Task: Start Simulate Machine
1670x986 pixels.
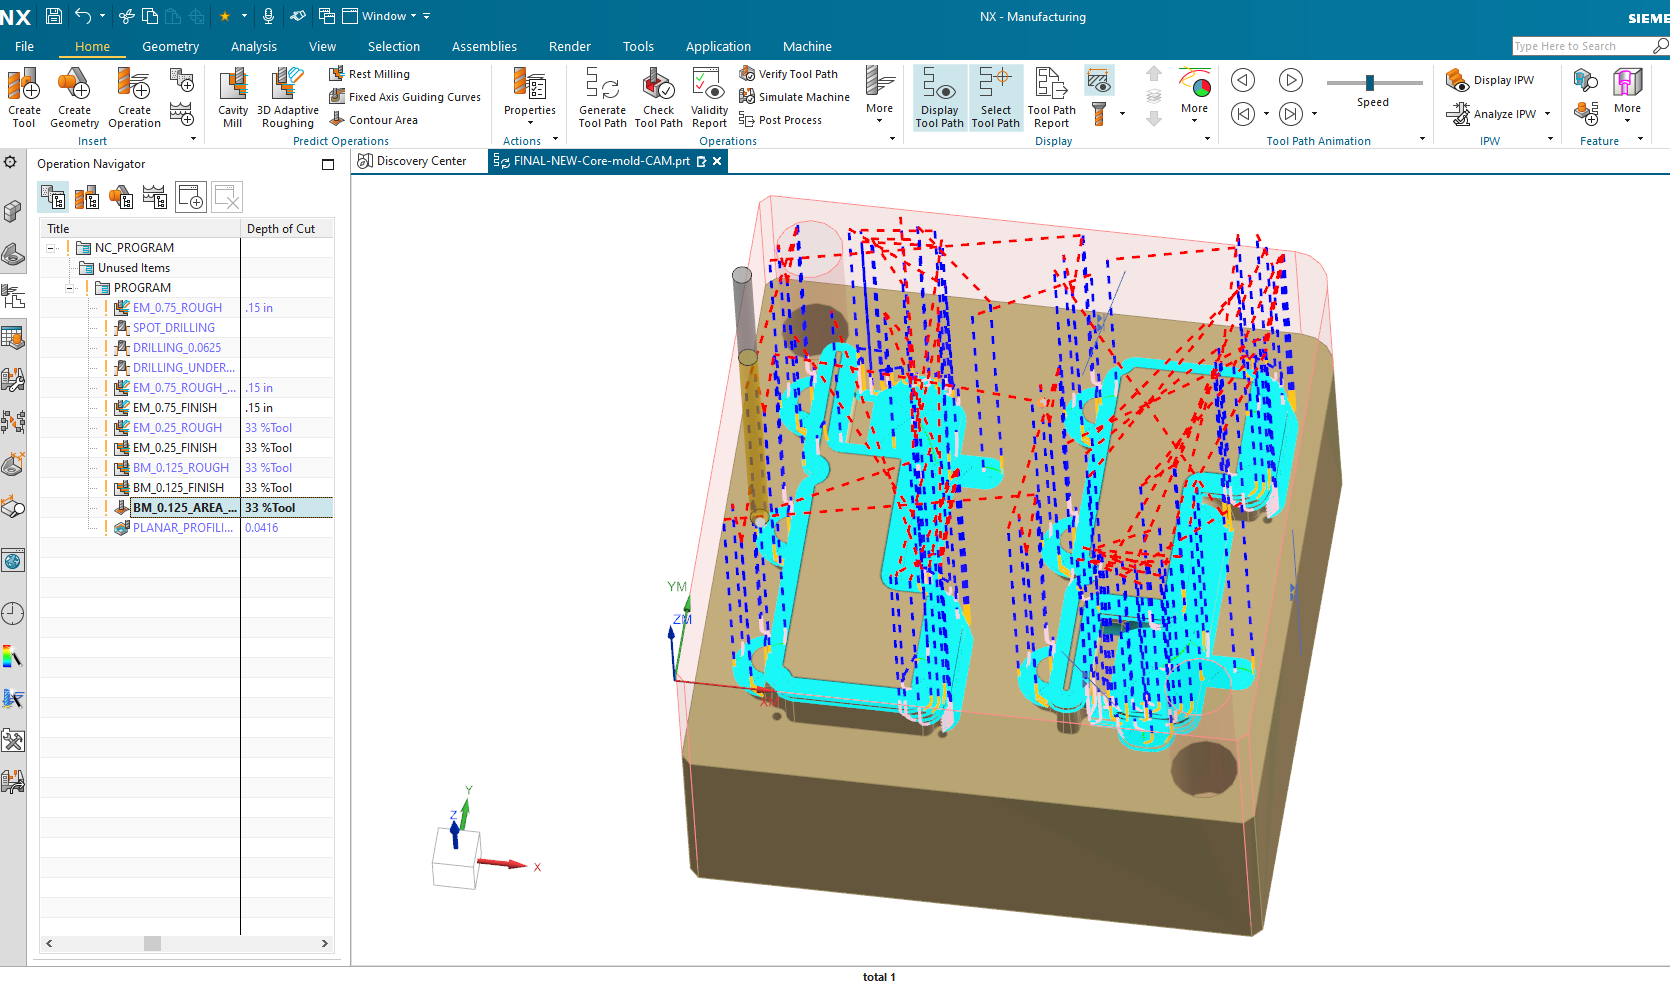Action: click(x=794, y=97)
